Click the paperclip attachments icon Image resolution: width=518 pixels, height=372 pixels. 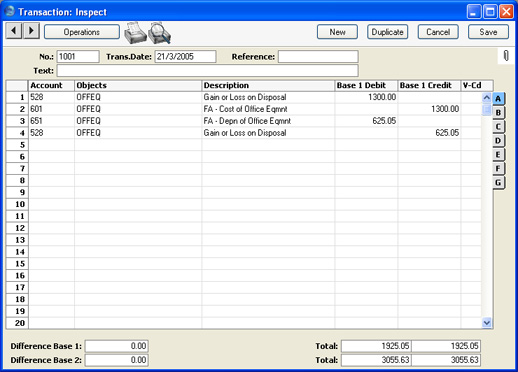(x=506, y=56)
